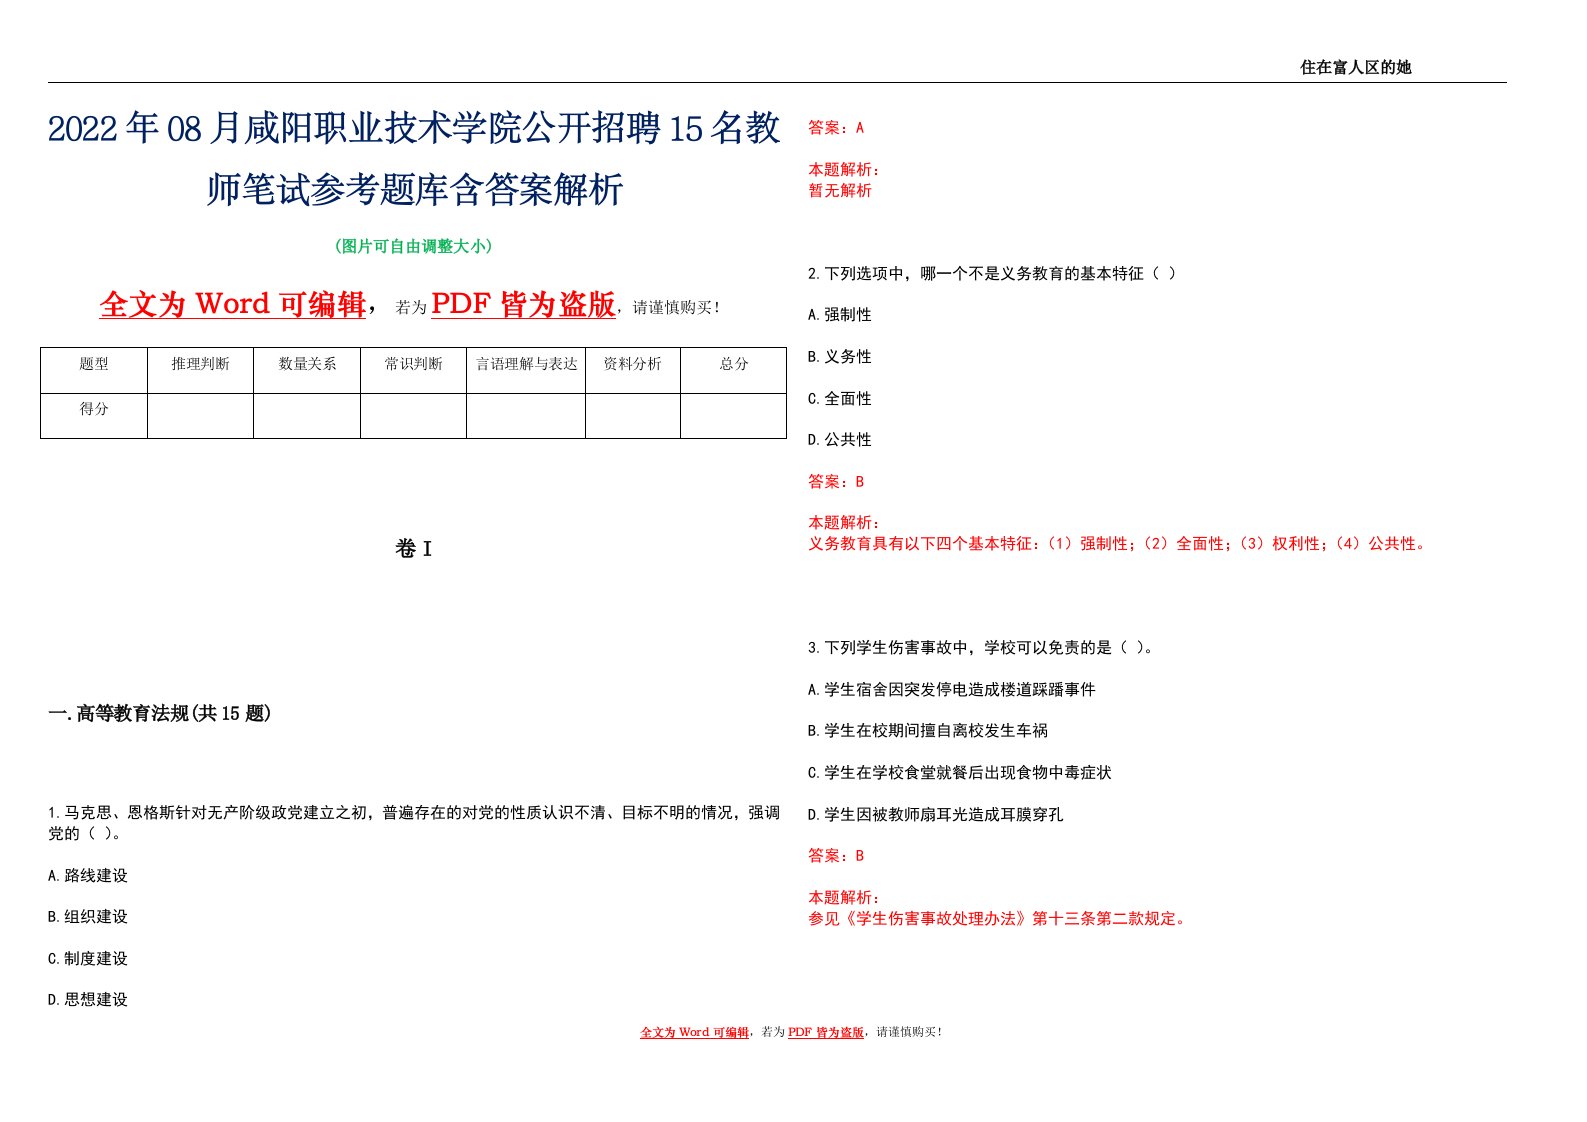
Task: Choose option D.公共性
Action: click(840, 439)
